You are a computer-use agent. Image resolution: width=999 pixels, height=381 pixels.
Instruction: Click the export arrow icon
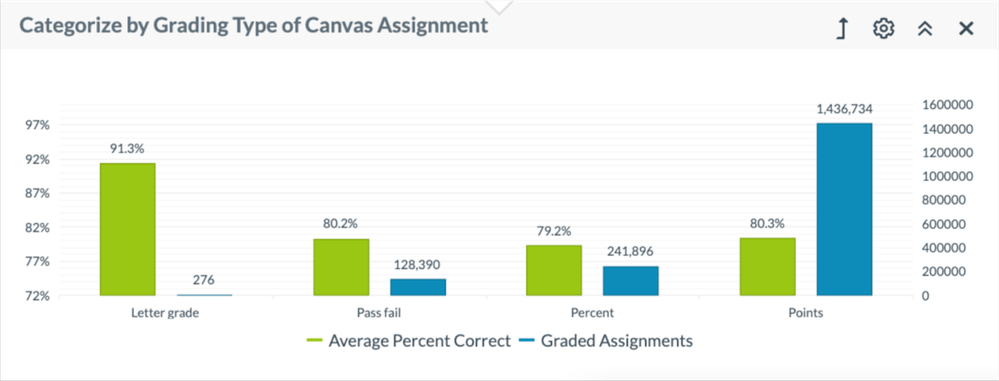click(844, 29)
